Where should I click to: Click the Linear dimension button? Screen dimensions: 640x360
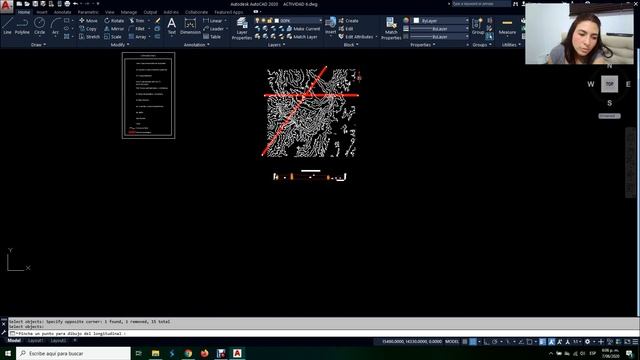[x=213, y=20]
